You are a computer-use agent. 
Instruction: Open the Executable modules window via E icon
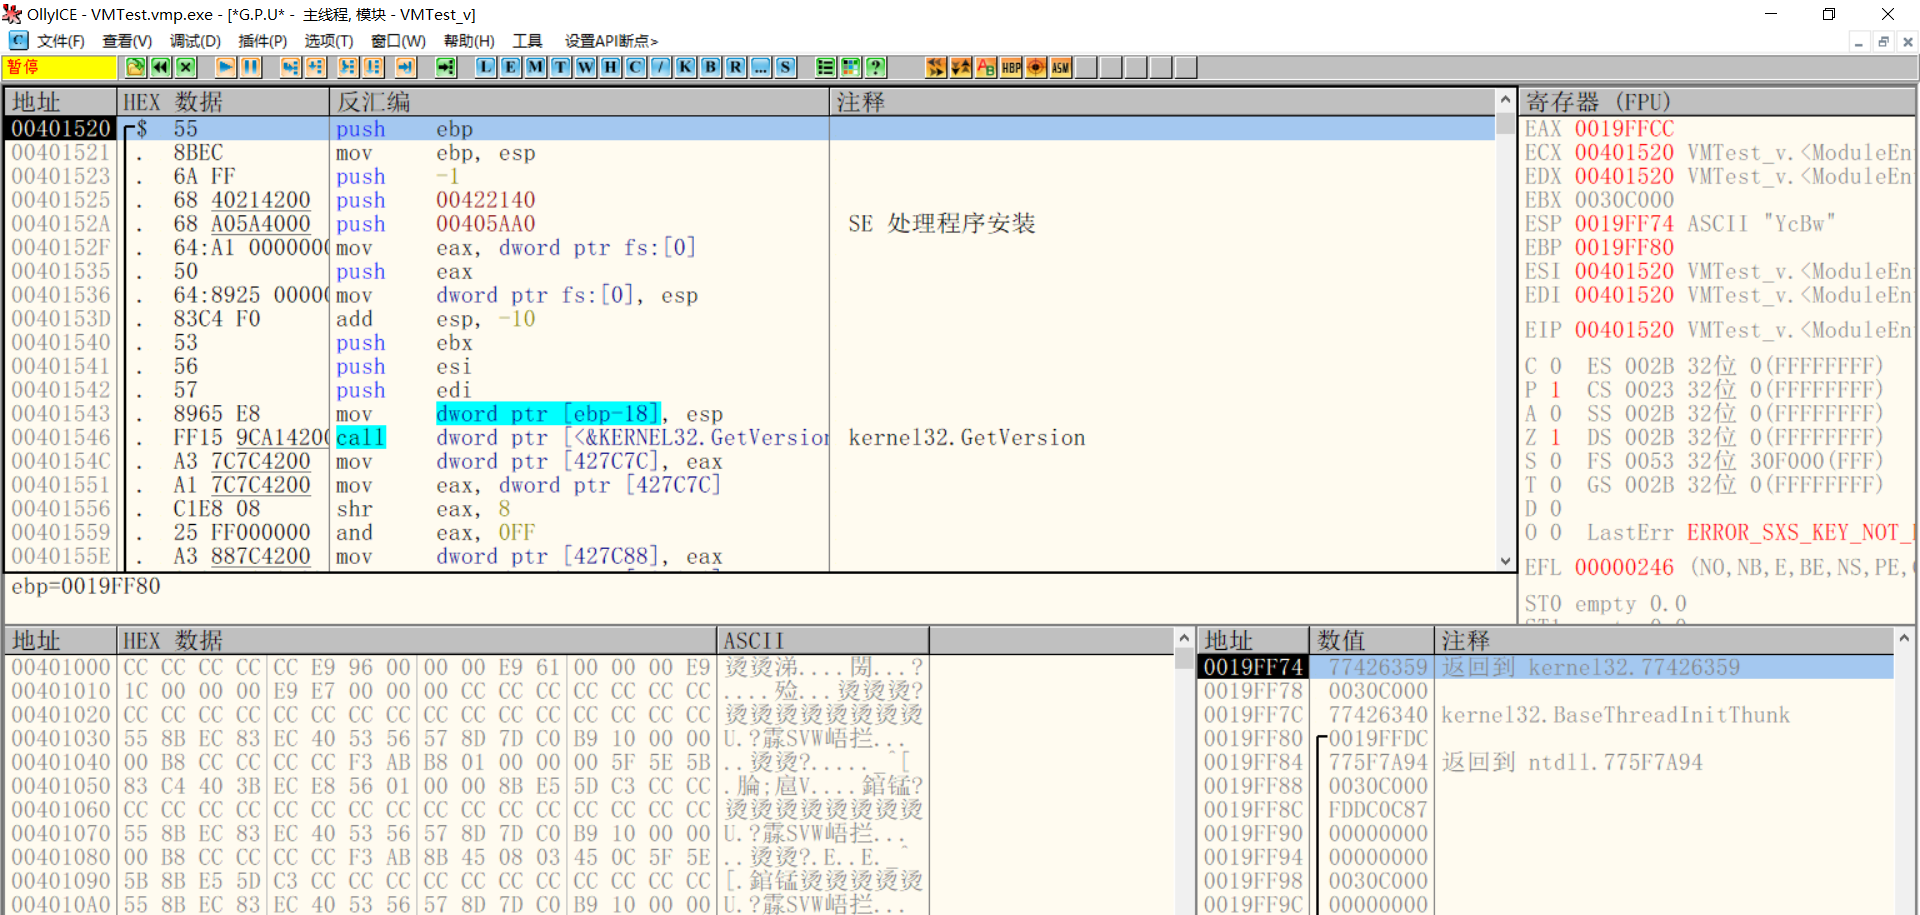tap(510, 67)
